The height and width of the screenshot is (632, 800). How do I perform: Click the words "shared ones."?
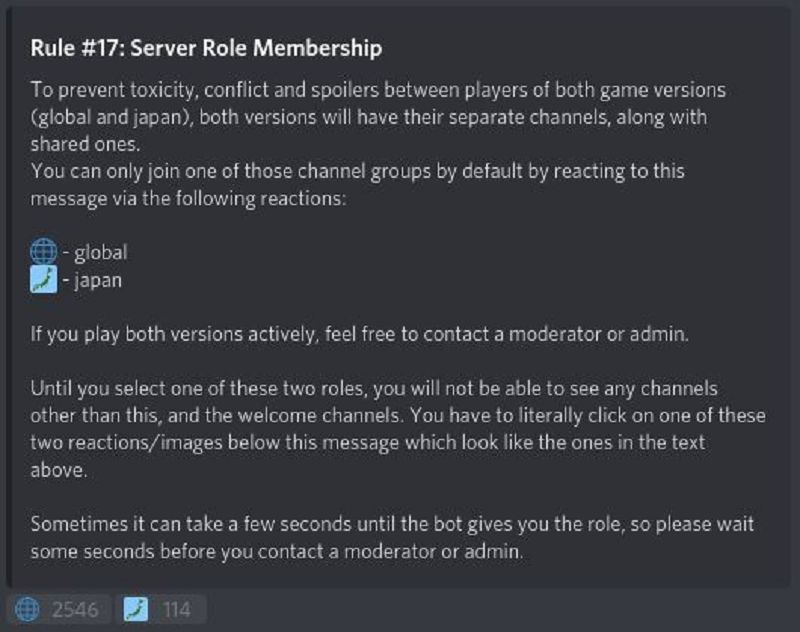[x=85, y=144]
